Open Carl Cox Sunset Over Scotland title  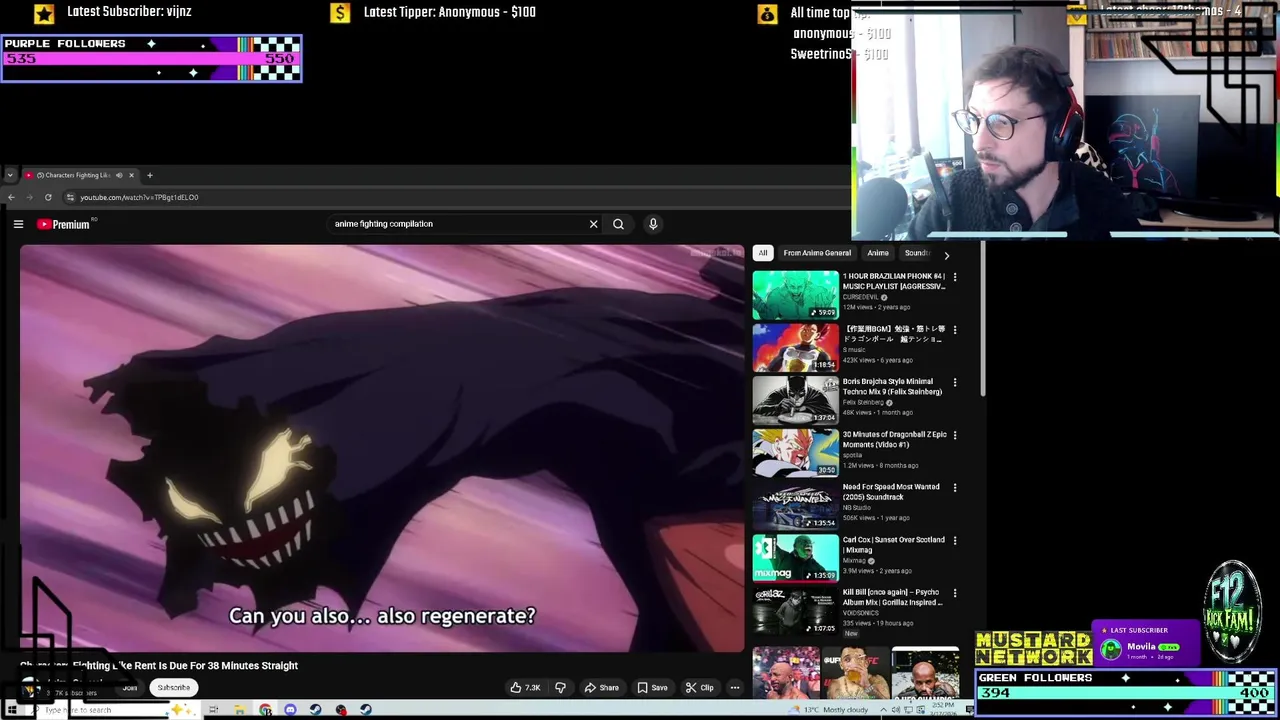pyautogui.click(x=893, y=545)
